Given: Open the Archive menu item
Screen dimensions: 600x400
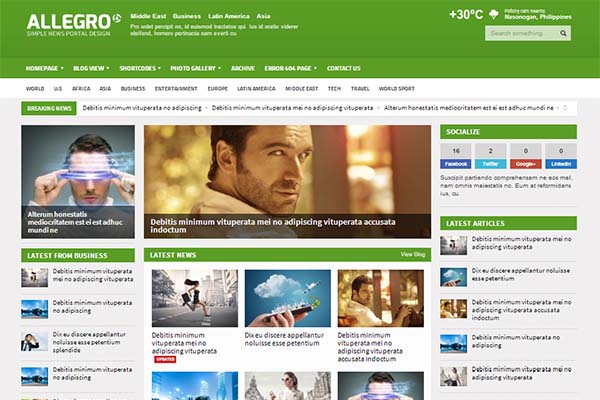Looking at the screenshot, I should pyautogui.click(x=243, y=68).
